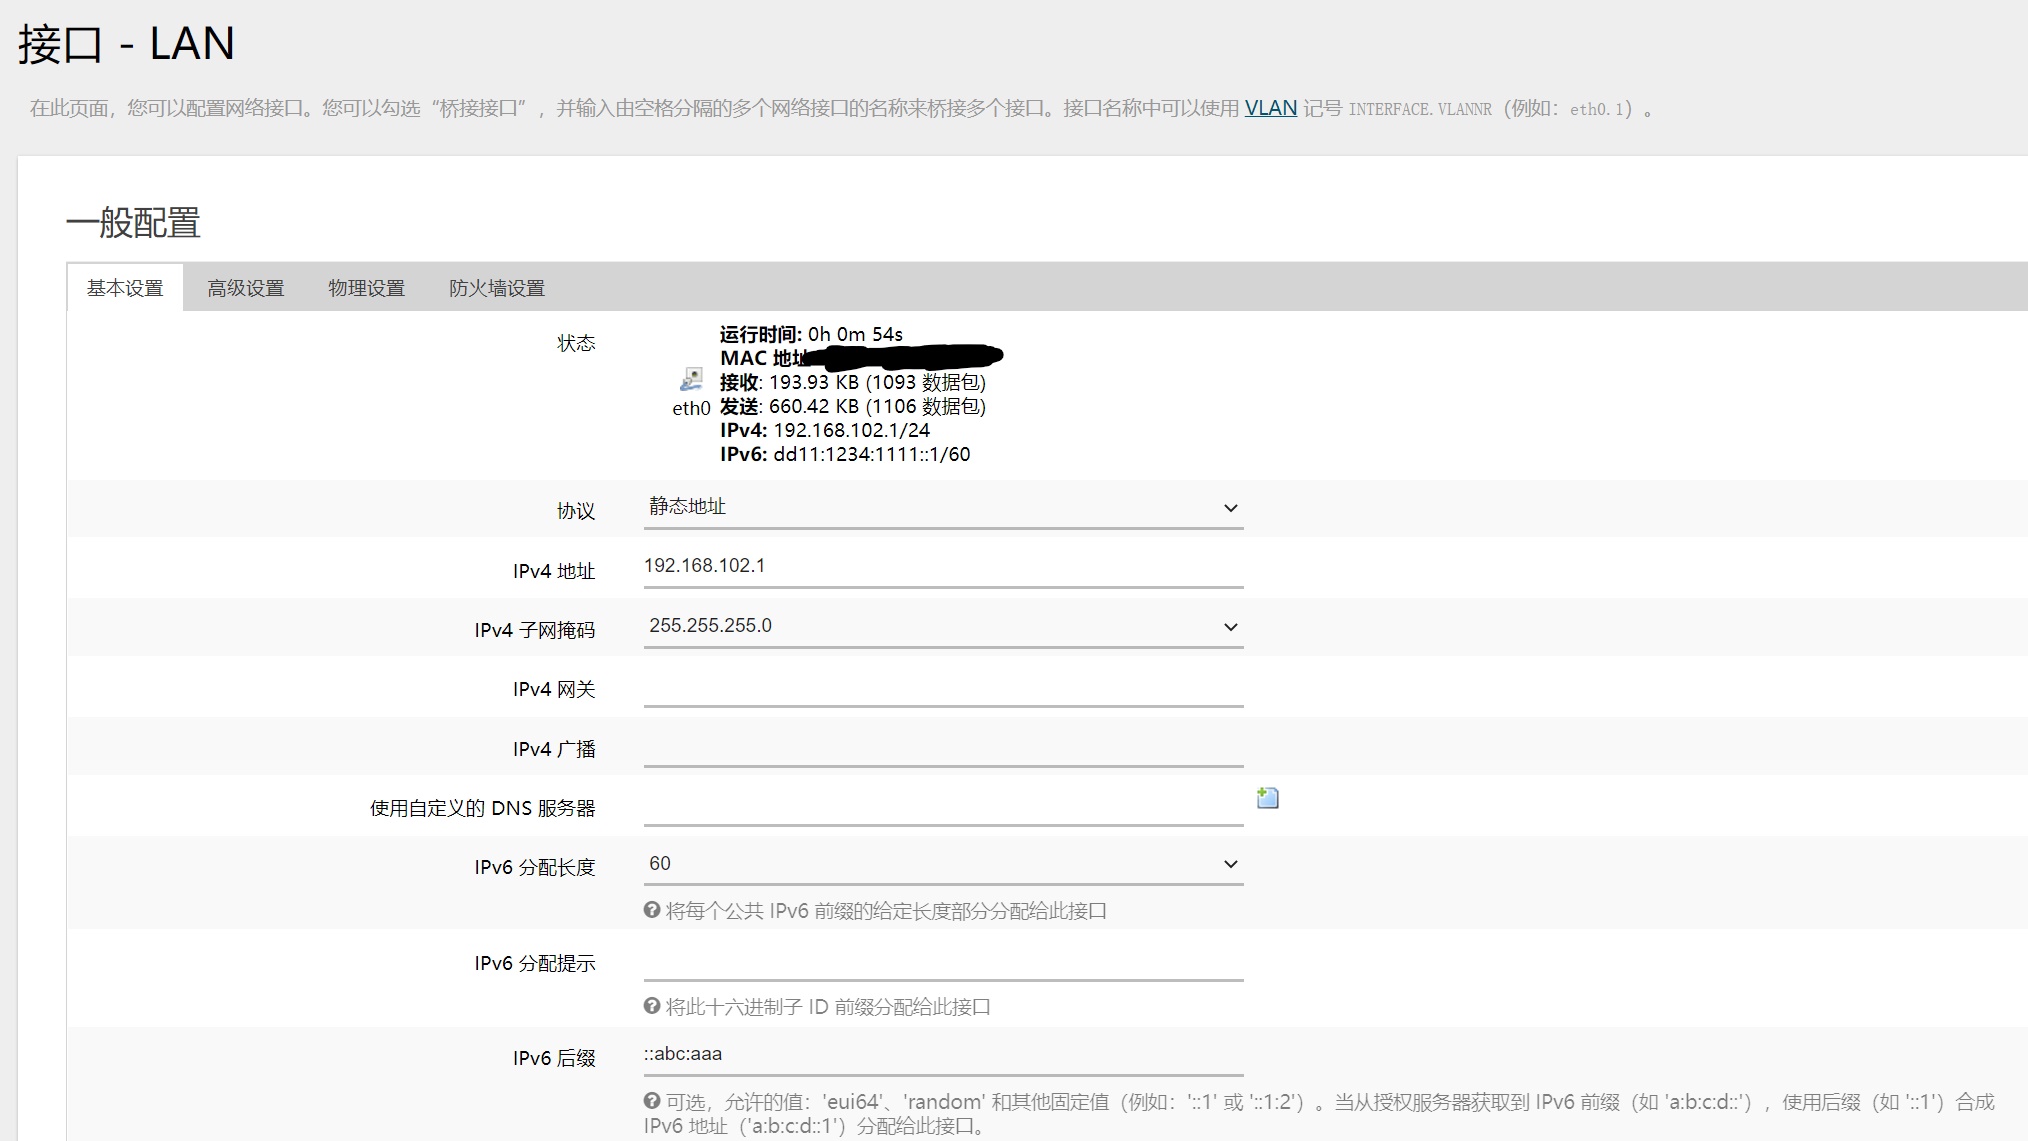Screen dimensions: 2028x1141
Task: Click the empty IPv4 广播 input field
Action: (941, 748)
